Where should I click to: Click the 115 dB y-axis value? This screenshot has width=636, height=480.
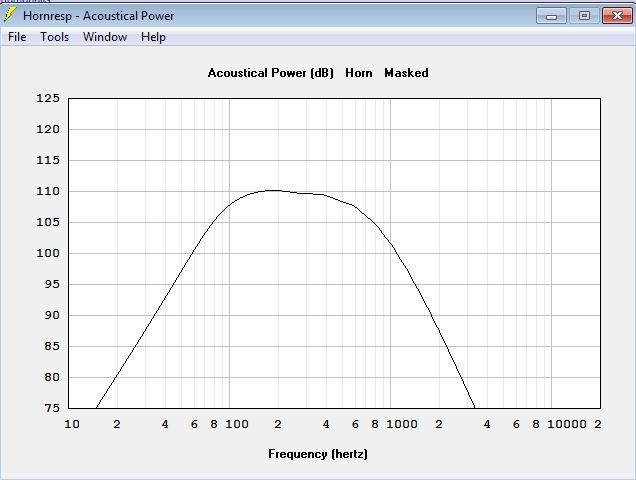click(x=48, y=160)
